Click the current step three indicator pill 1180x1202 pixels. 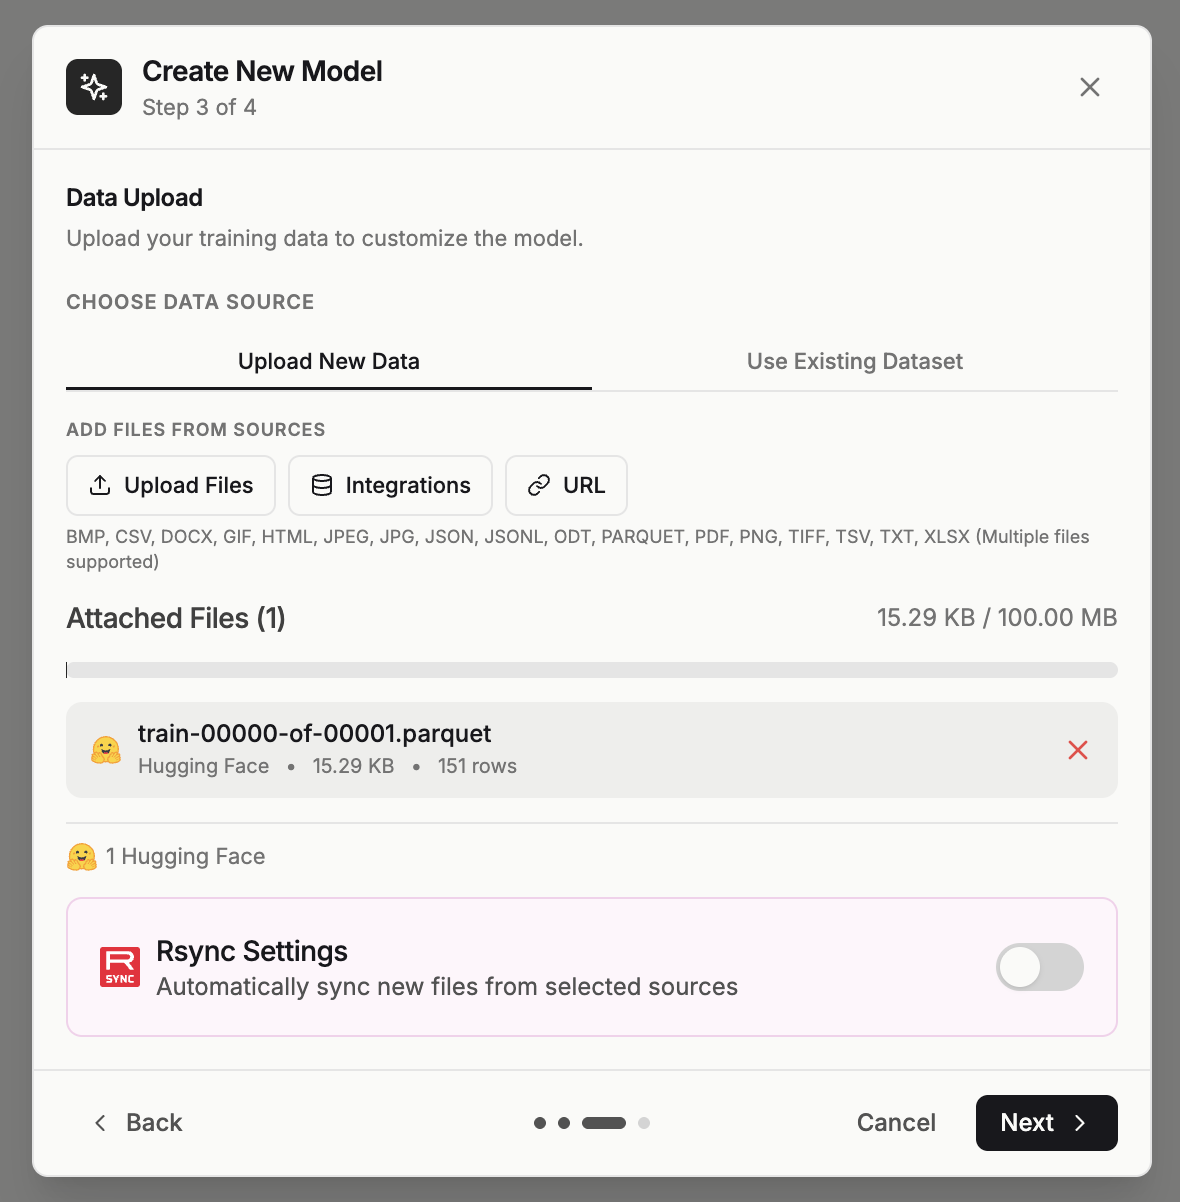tap(604, 1123)
